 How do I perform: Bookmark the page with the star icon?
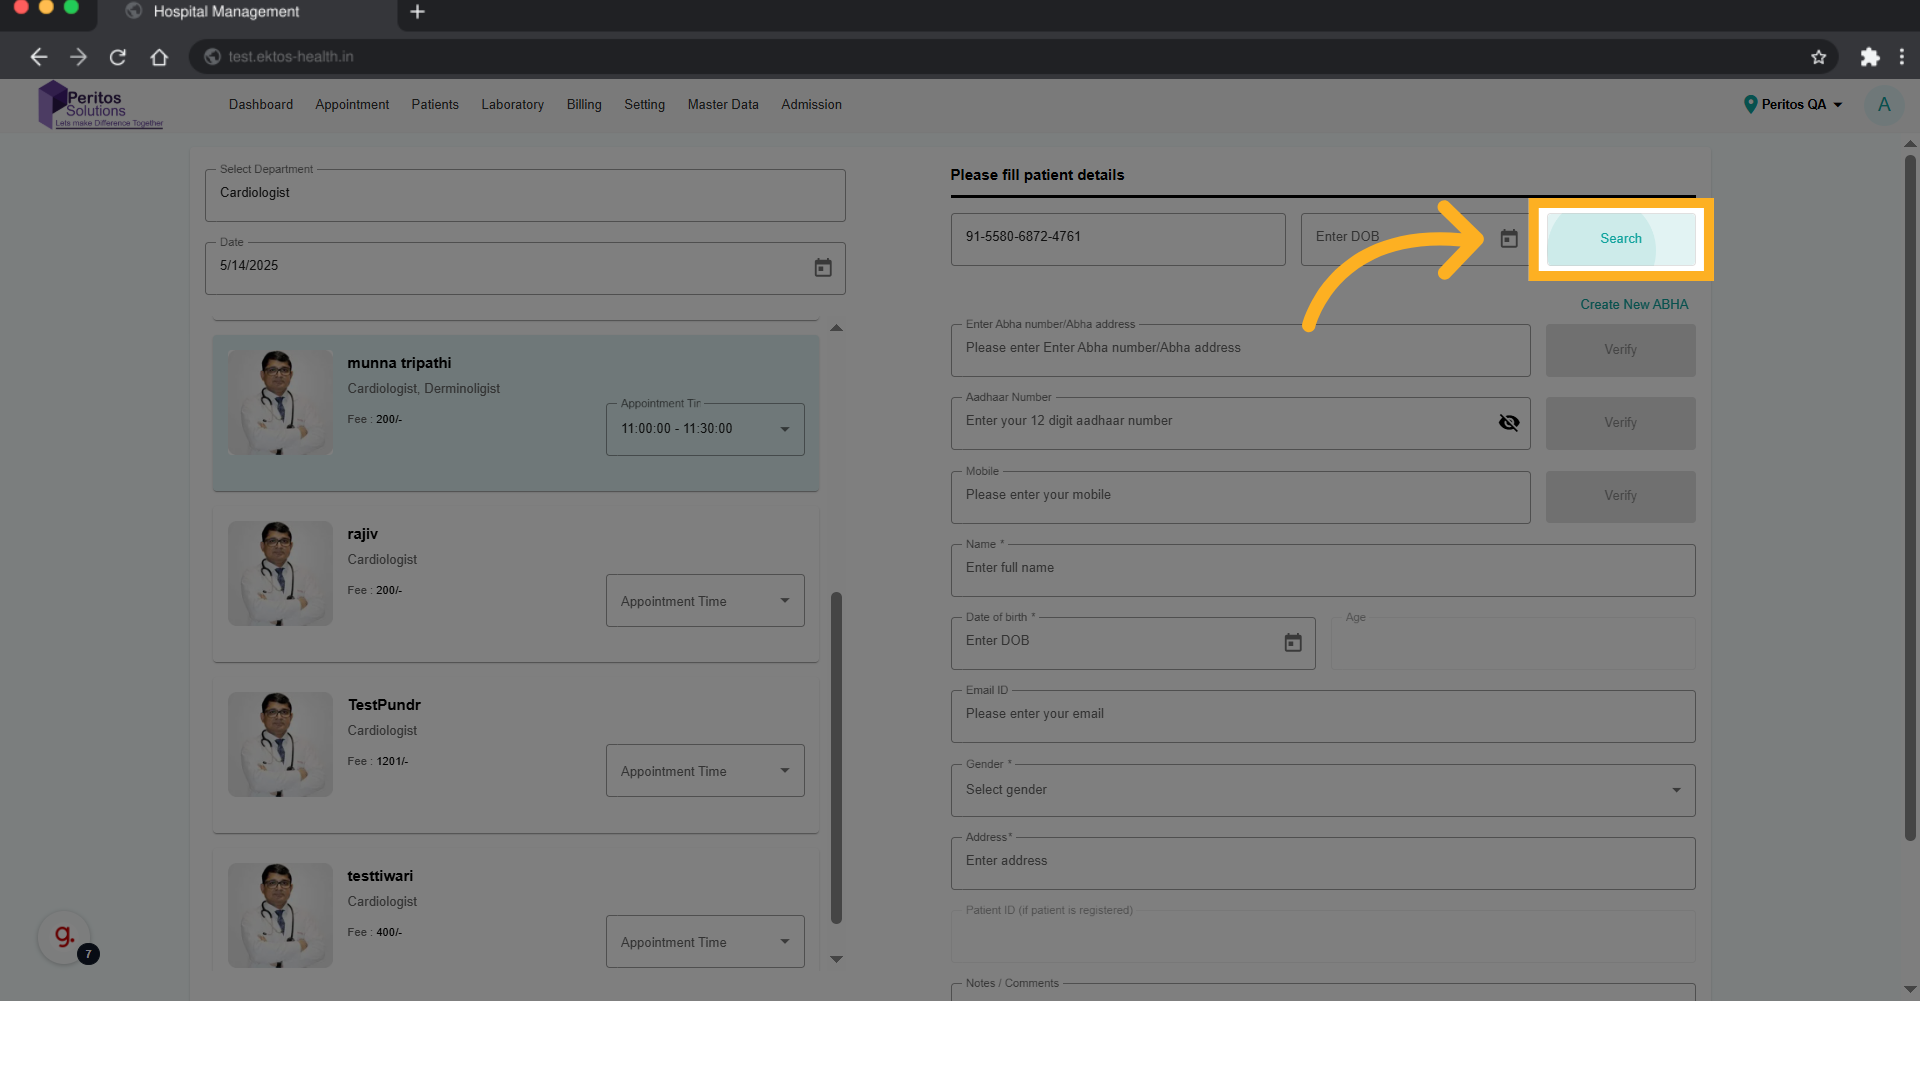click(1818, 57)
